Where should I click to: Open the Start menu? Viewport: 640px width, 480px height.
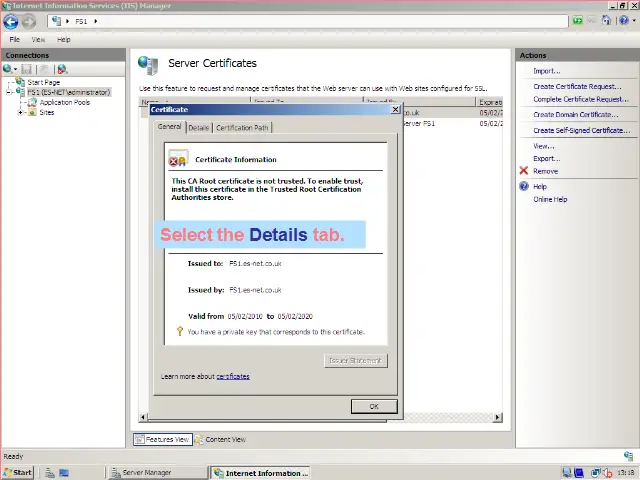(18, 473)
